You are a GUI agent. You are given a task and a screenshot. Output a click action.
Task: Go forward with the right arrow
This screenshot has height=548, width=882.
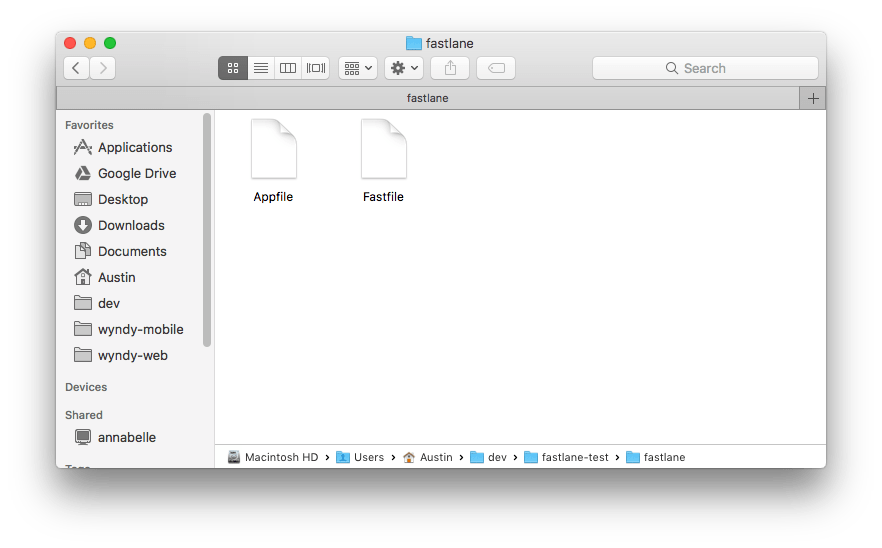[x=103, y=68]
